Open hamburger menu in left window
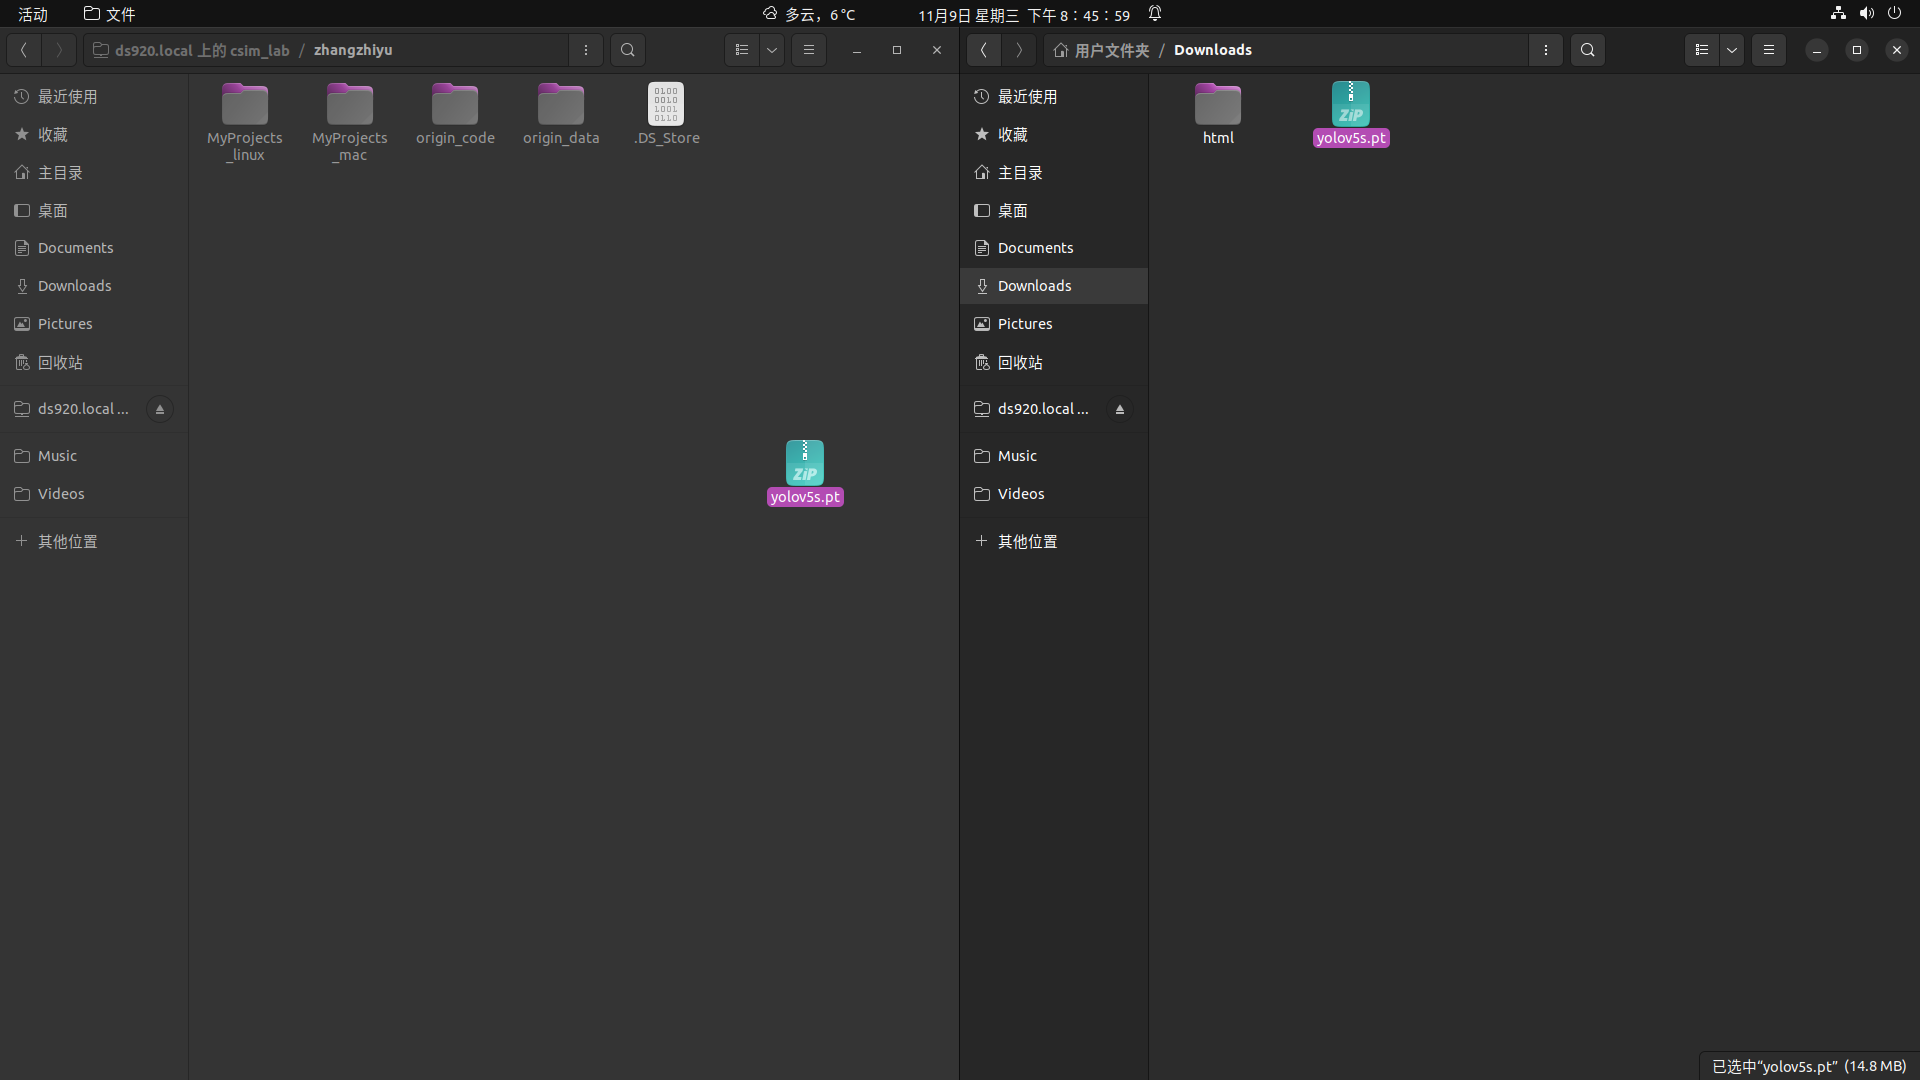The height and width of the screenshot is (1080, 1920). click(x=809, y=50)
